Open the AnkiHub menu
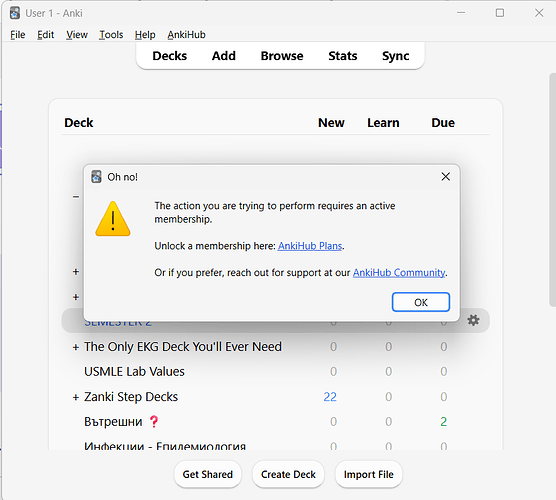Image resolution: width=556 pixels, height=500 pixels. click(x=186, y=35)
